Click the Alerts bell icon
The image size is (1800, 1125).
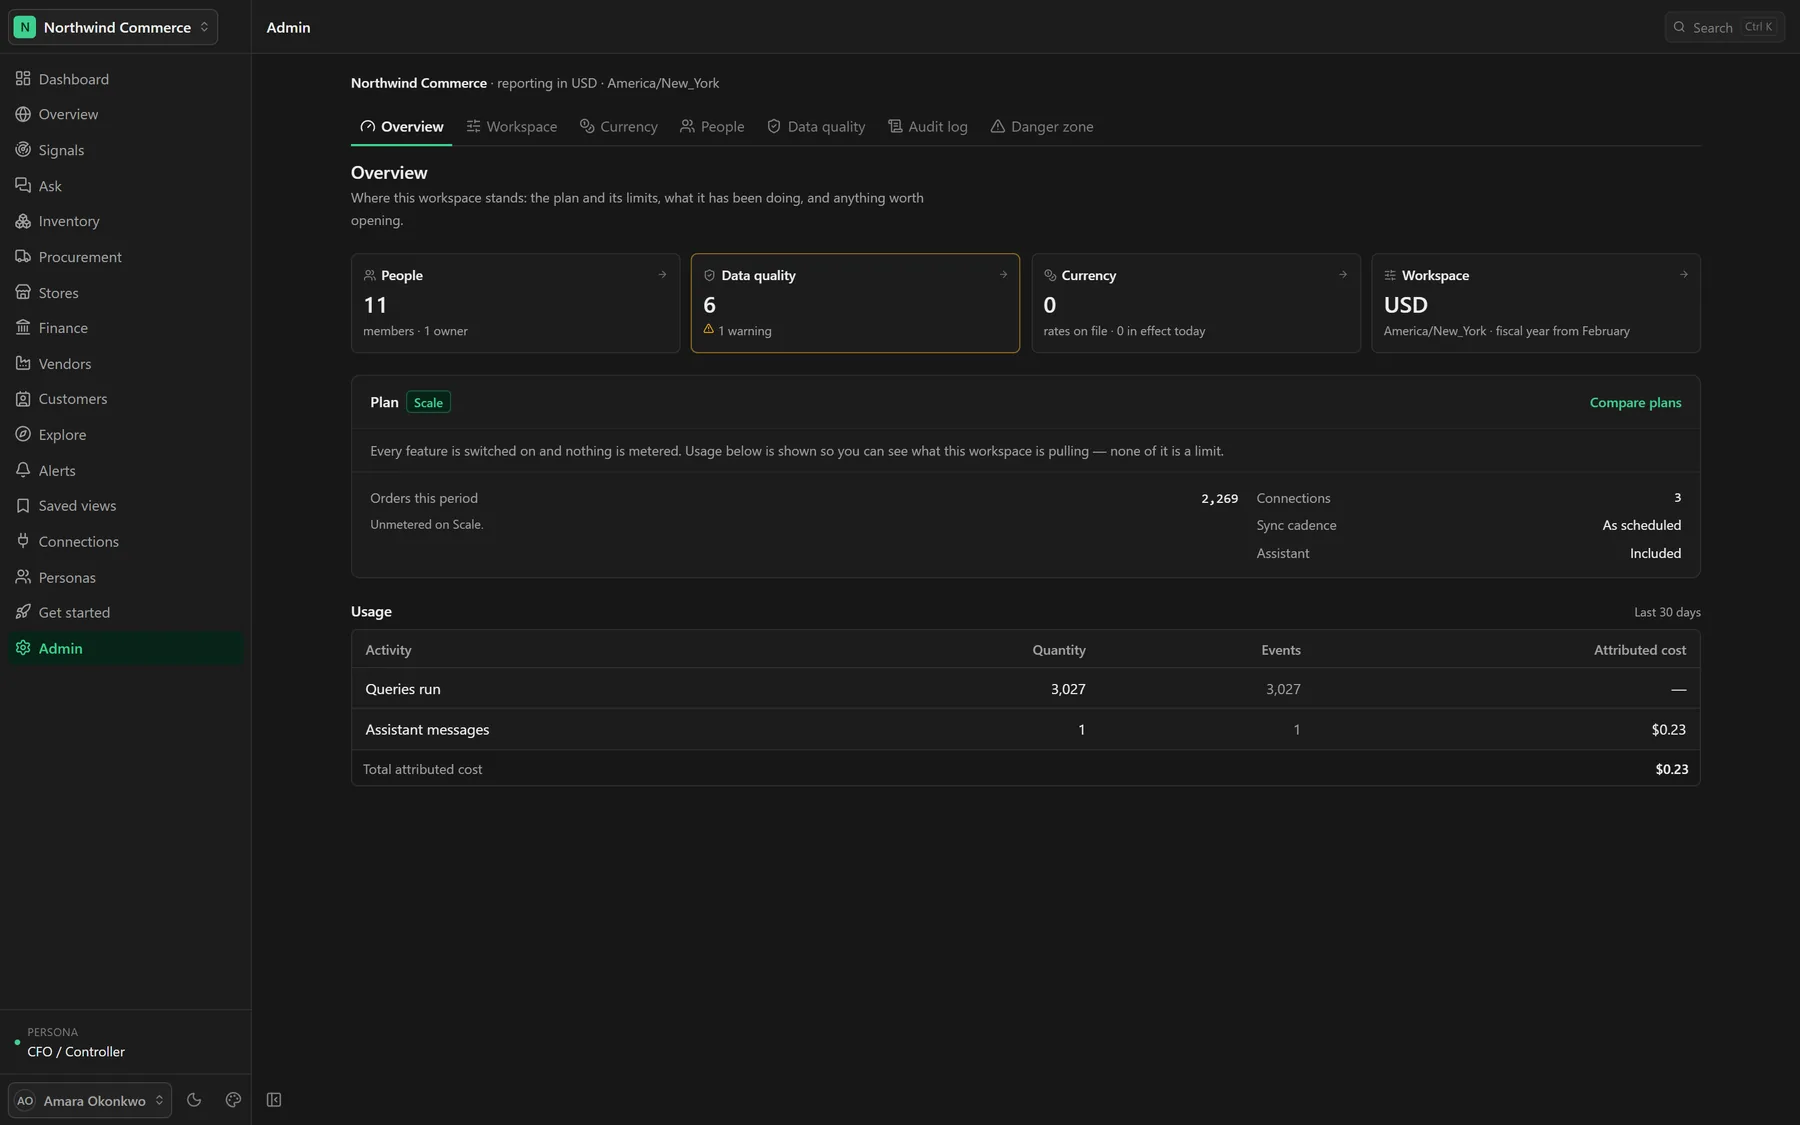coord(23,470)
